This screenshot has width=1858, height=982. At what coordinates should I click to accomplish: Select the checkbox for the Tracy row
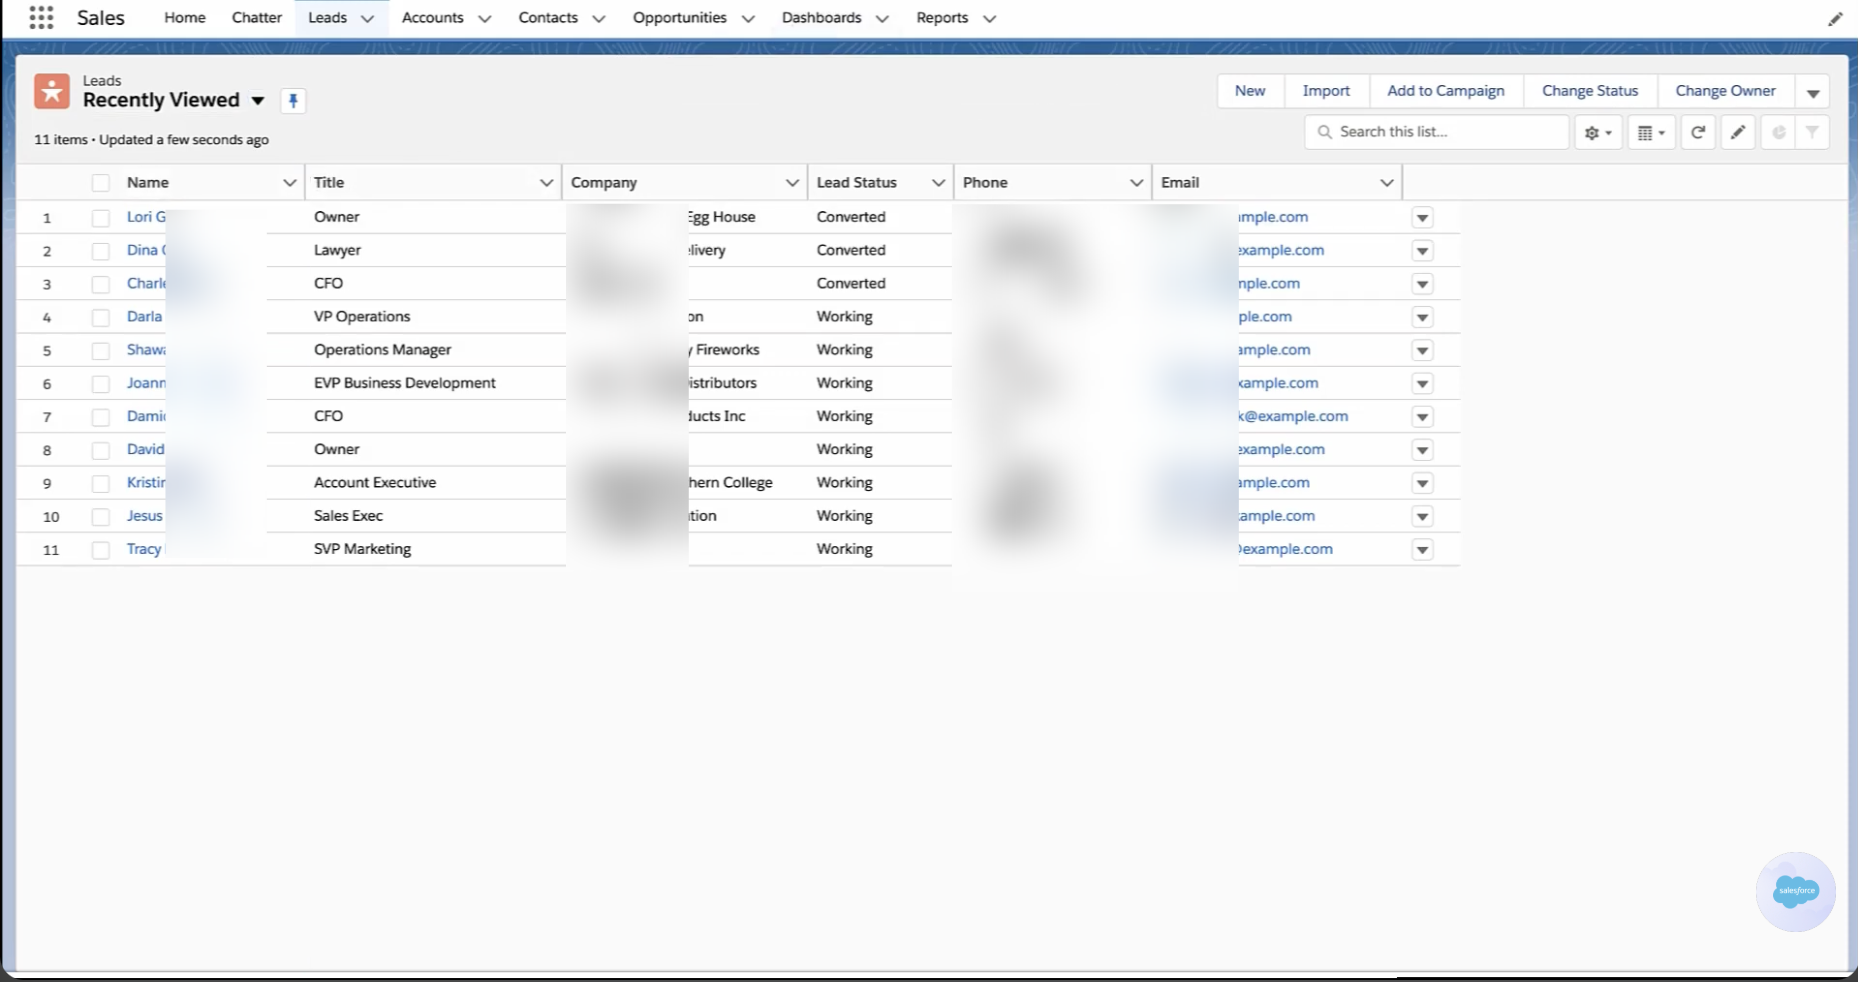point(100,549)
